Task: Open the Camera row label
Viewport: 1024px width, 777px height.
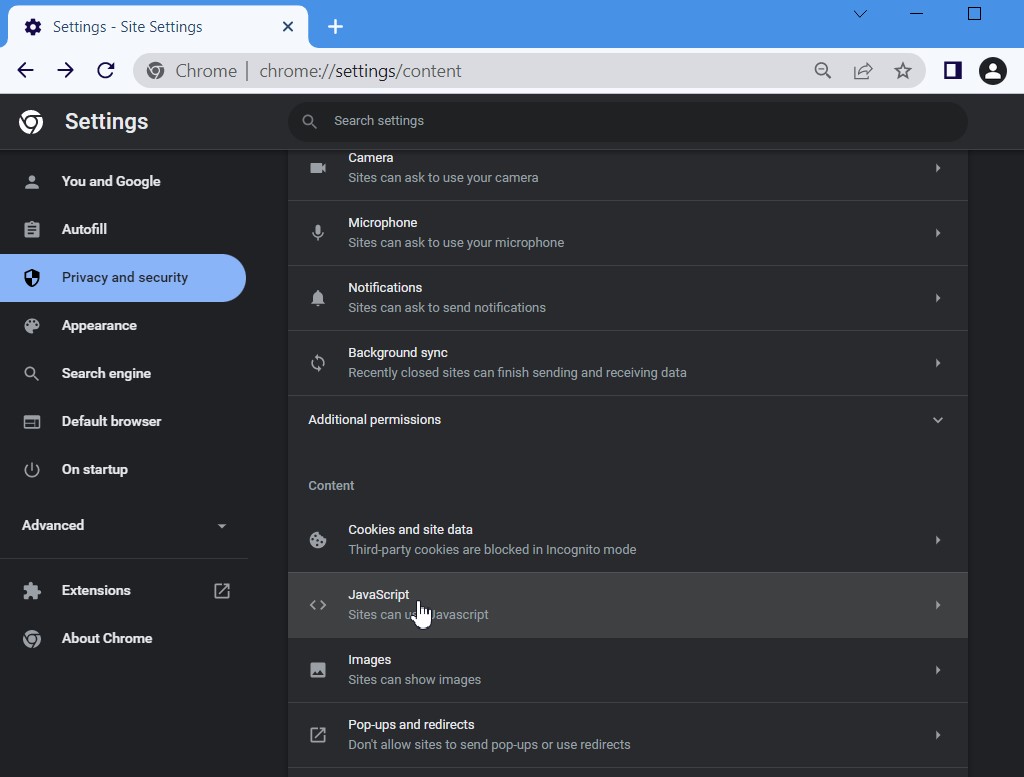Action: coord(370,158)
